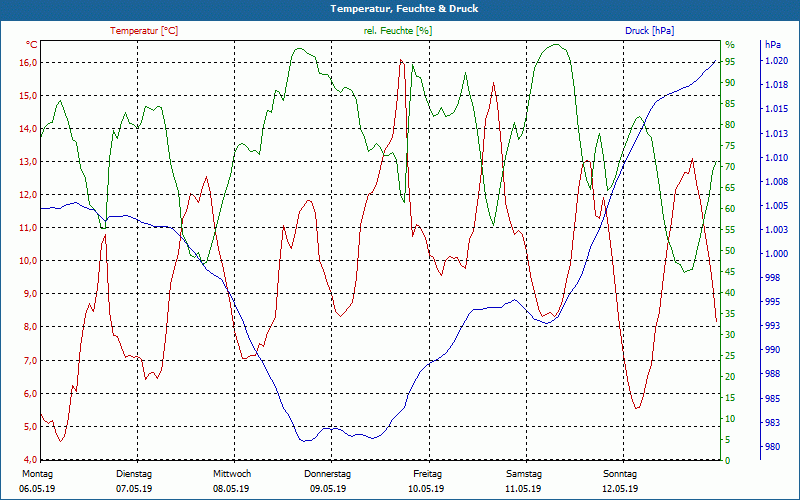800x500 pixels.
Task: Click the blue '1.003' pressure axis value
Action: pyautogui.click(x=776, y=230)
